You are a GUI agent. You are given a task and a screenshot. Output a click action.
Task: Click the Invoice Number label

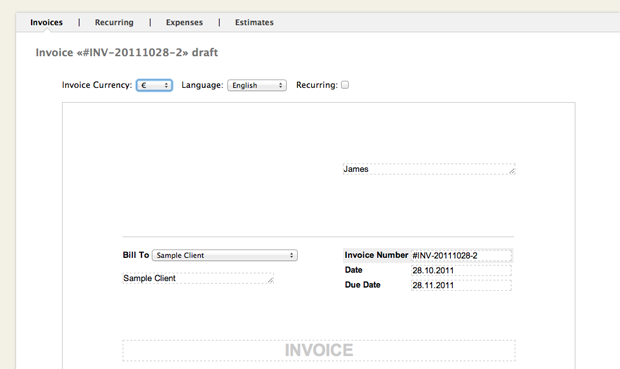pos(376,255)
